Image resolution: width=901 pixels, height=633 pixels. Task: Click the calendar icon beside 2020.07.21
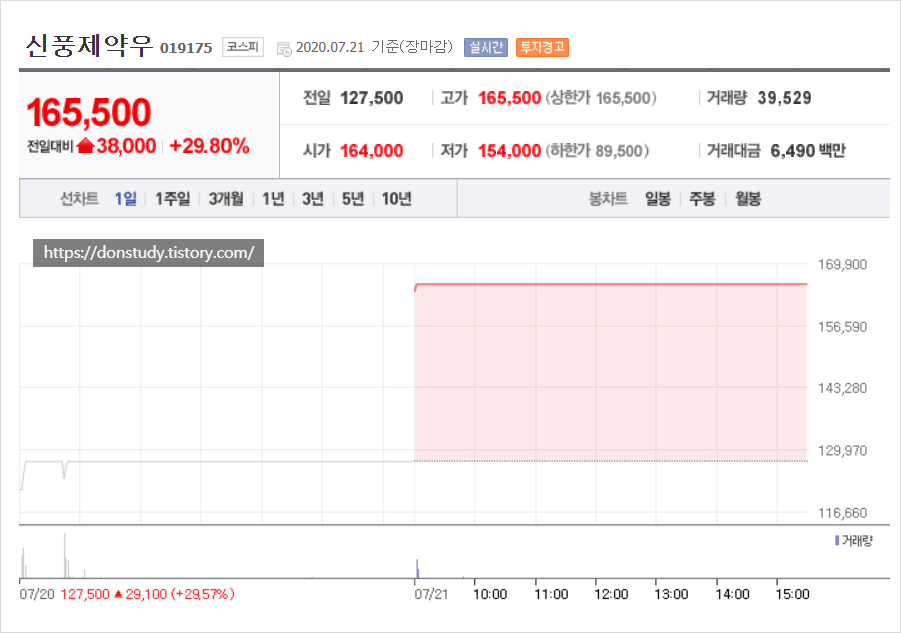(284, 49)
